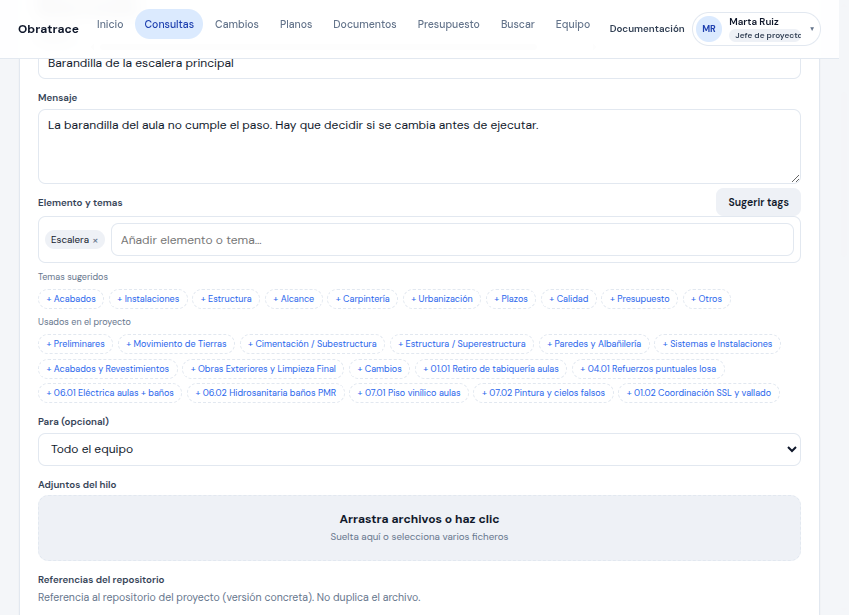The image size is (849, 615).
Task: Add the 06.01 Eléctrica aulas + baños tag
Action: (x=110, y=393)
